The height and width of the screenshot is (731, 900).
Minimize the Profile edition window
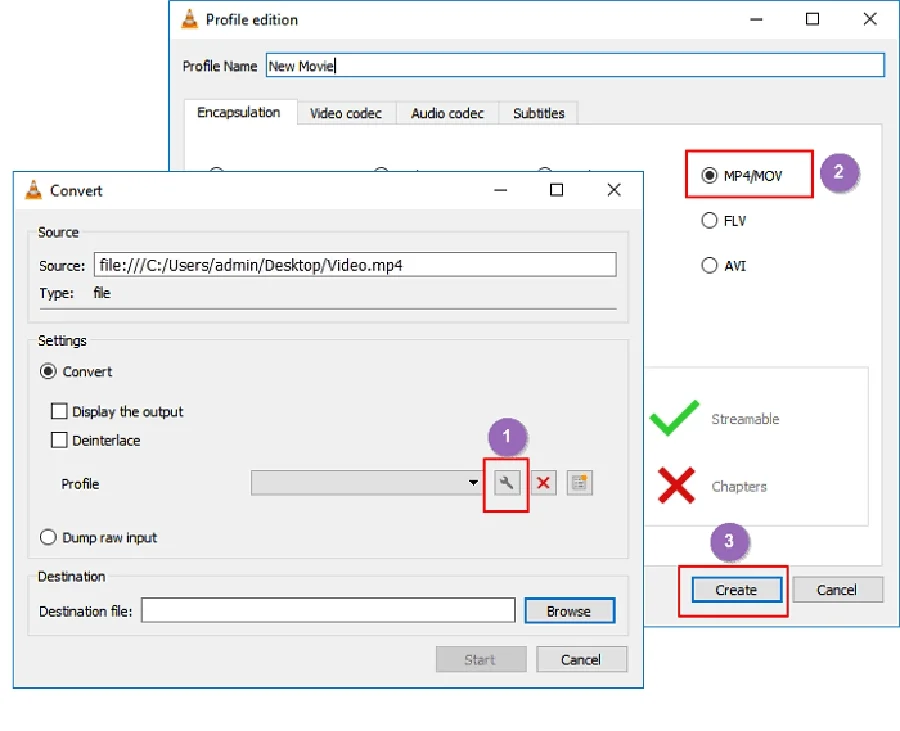point(756,19)
